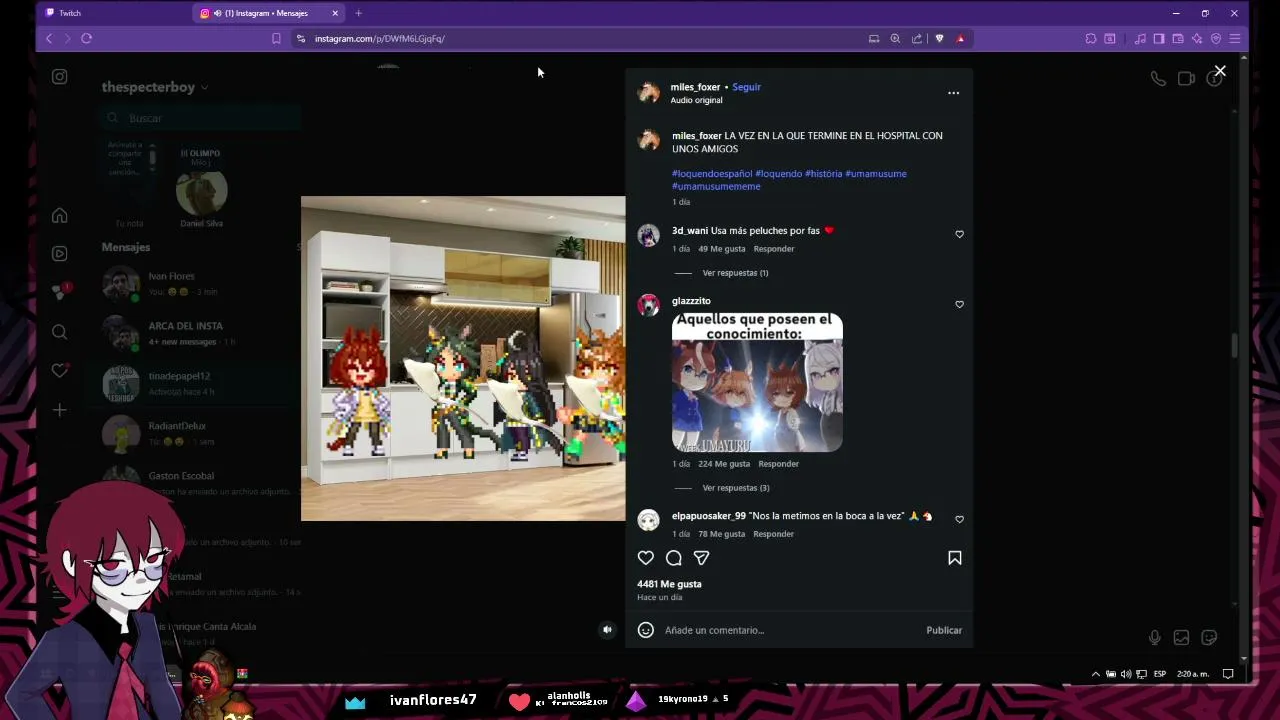Image resolution: width=1280 pixels, height=720 pixels.
Task: Expand replies under 3d_wani comment
Action: click(735, 273)
